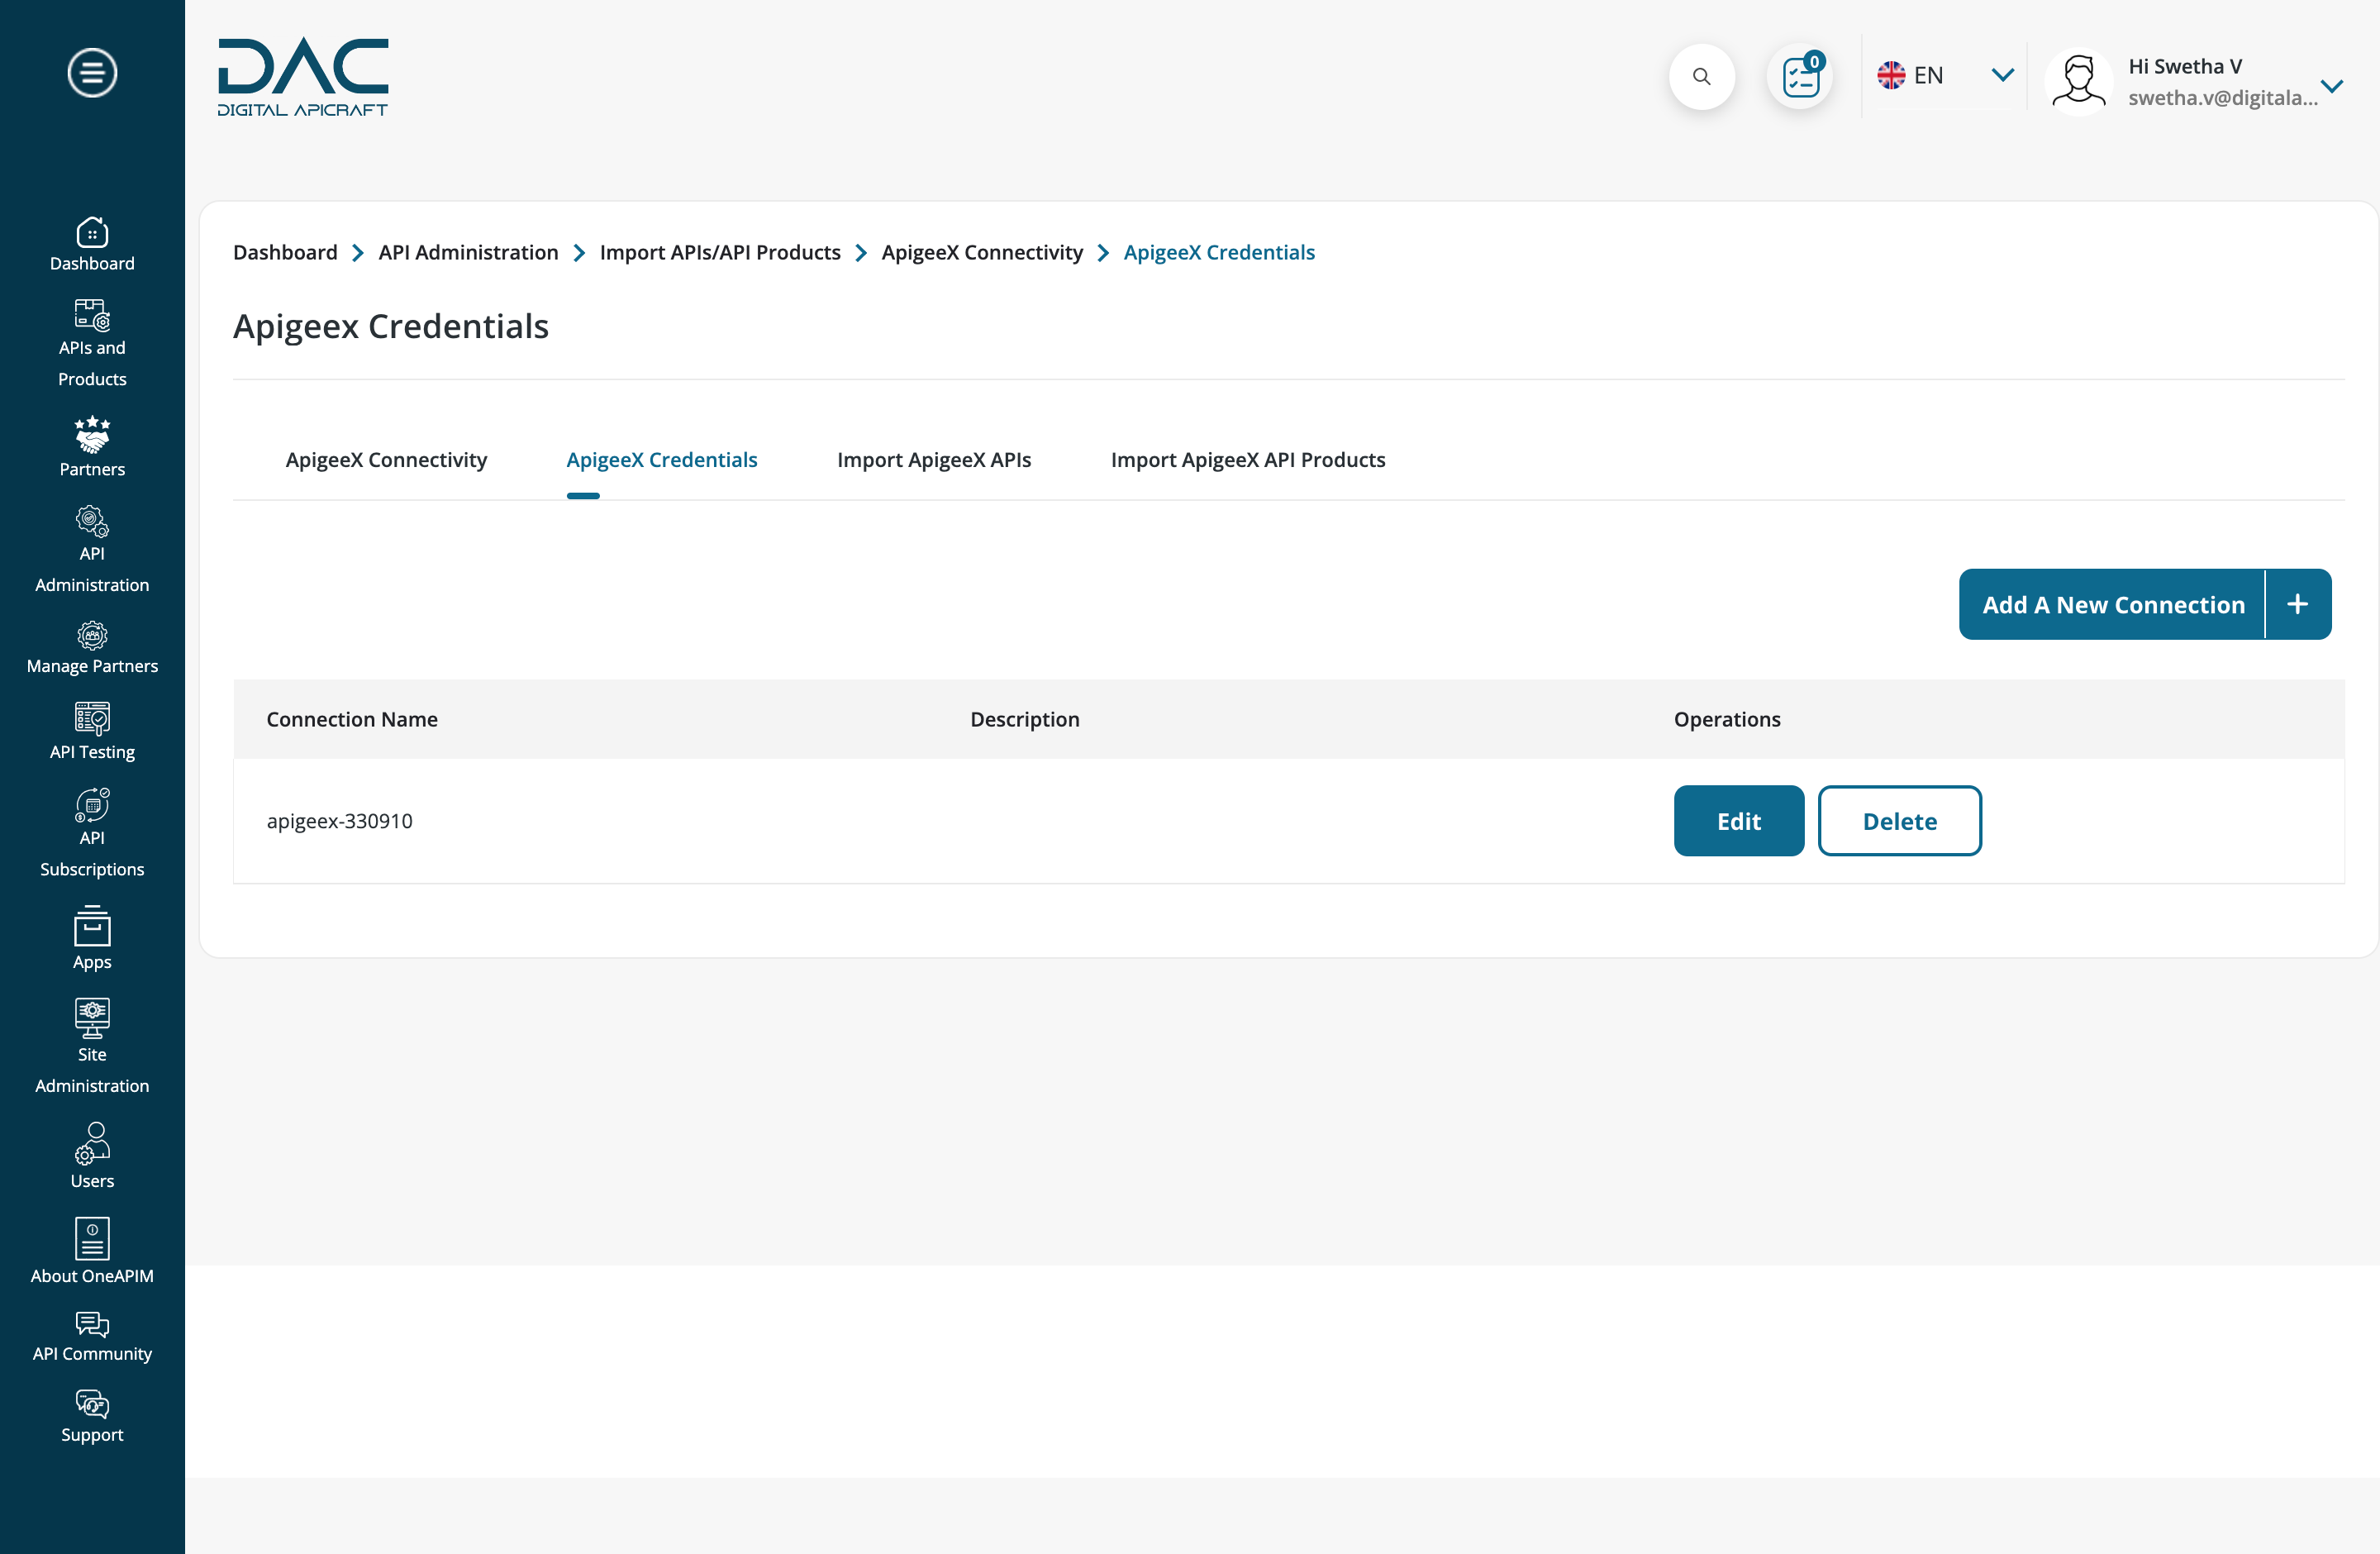The image size is (2380, 1554).
Task: Click the apigeex-330910 connection name
Action: pyautogui.click(x=339, y=821)
